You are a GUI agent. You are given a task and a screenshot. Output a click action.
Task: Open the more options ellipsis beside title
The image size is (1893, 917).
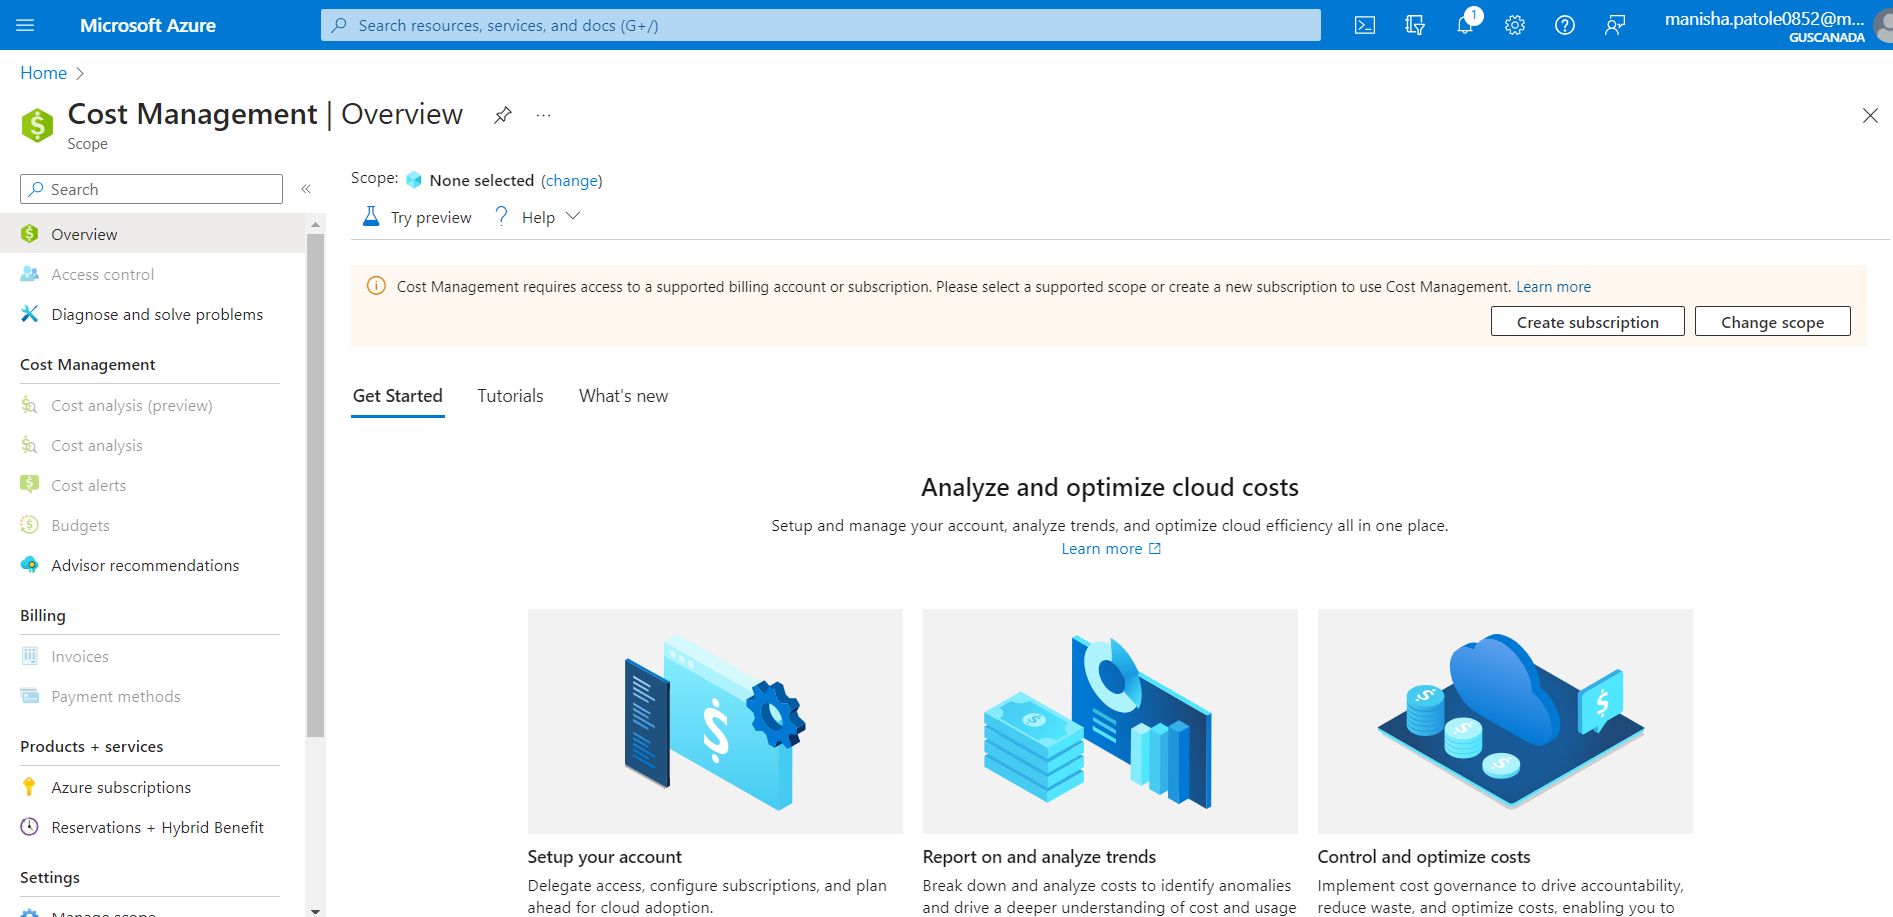point(543,115)
